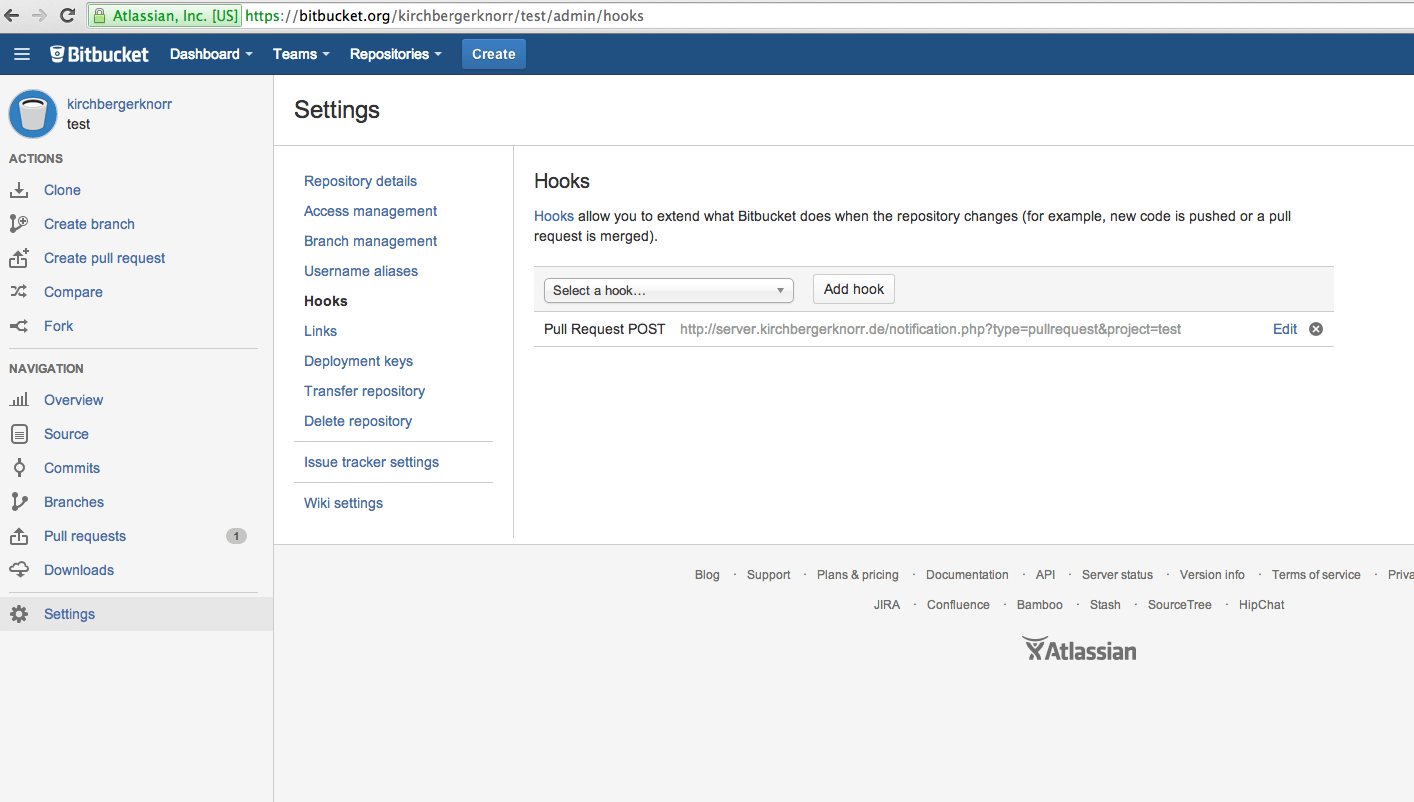
Task: Click the Branches icon
Action: coord(19,502)
